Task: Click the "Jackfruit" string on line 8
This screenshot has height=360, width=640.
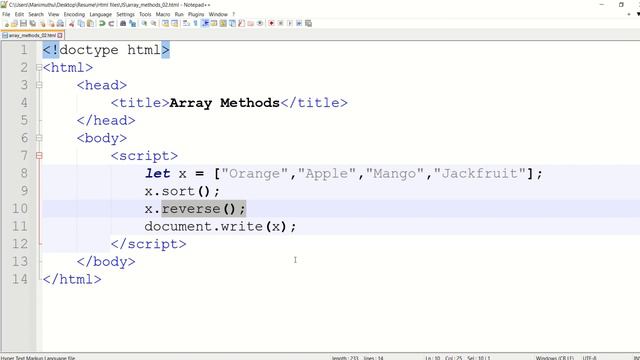Action: click(480, 173)
